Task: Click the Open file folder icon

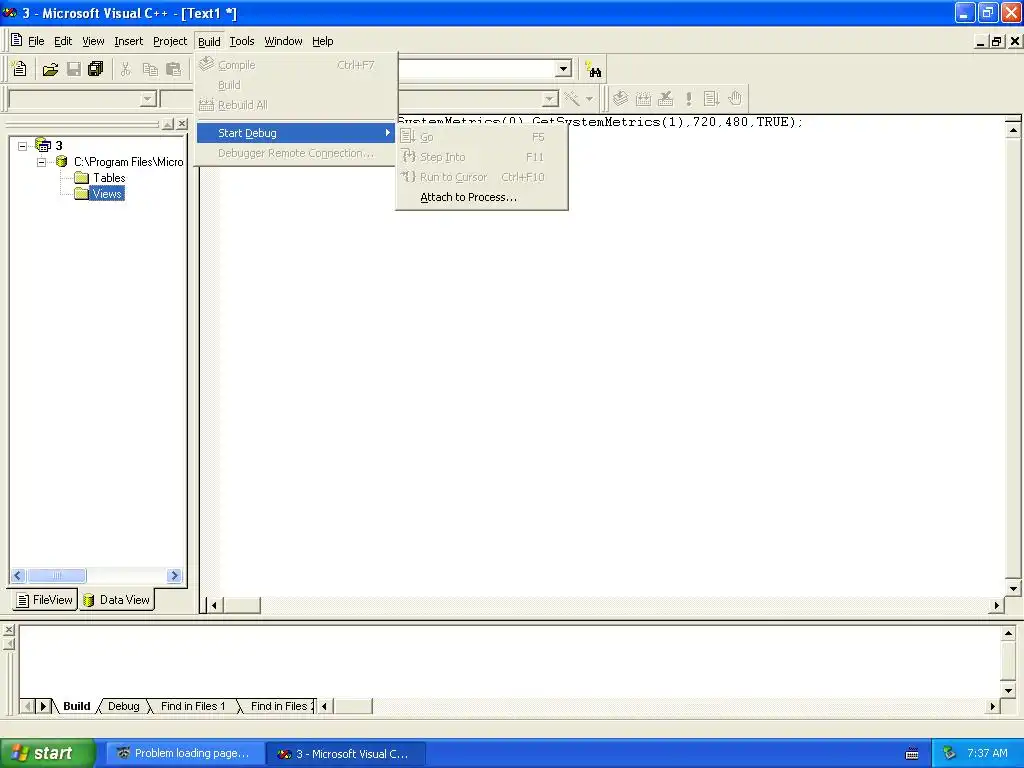Action: click(x=50, y=69)
